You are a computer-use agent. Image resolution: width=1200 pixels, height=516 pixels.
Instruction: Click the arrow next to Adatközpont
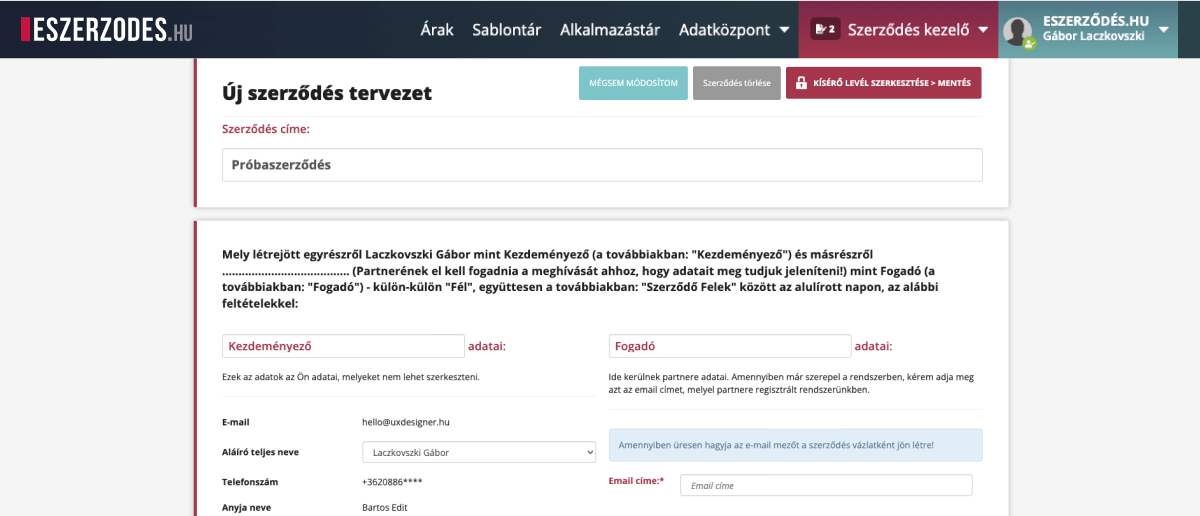[x=784, y=30]
